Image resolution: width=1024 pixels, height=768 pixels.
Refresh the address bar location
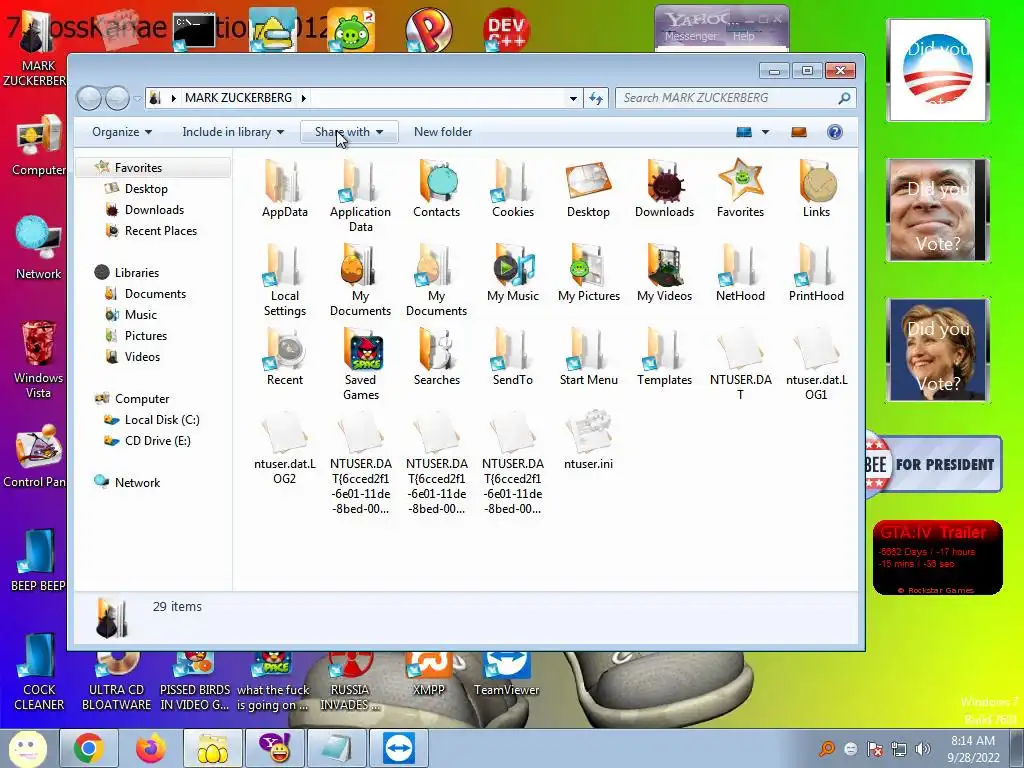[596, 98]
